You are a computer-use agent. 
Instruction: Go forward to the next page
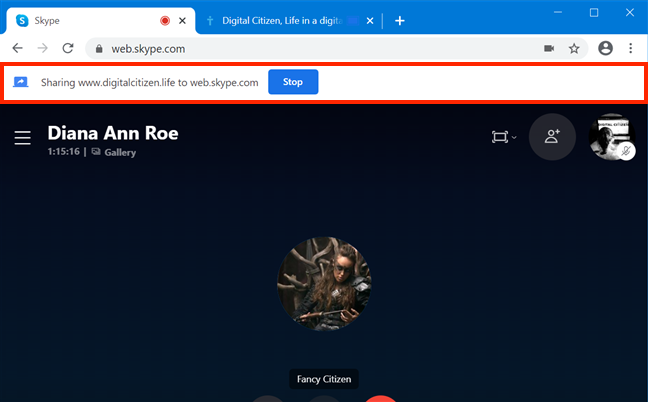pos(43,48)
